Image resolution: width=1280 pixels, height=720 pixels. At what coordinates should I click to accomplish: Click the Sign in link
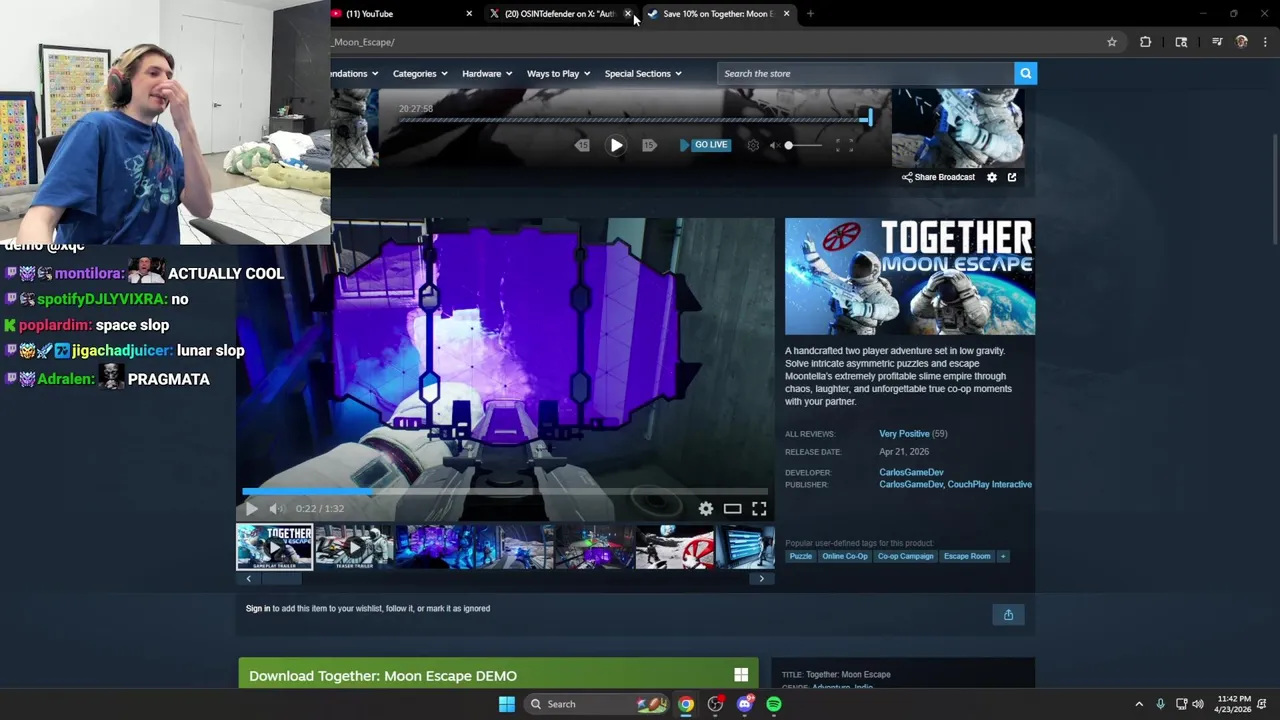pos(258,608)
